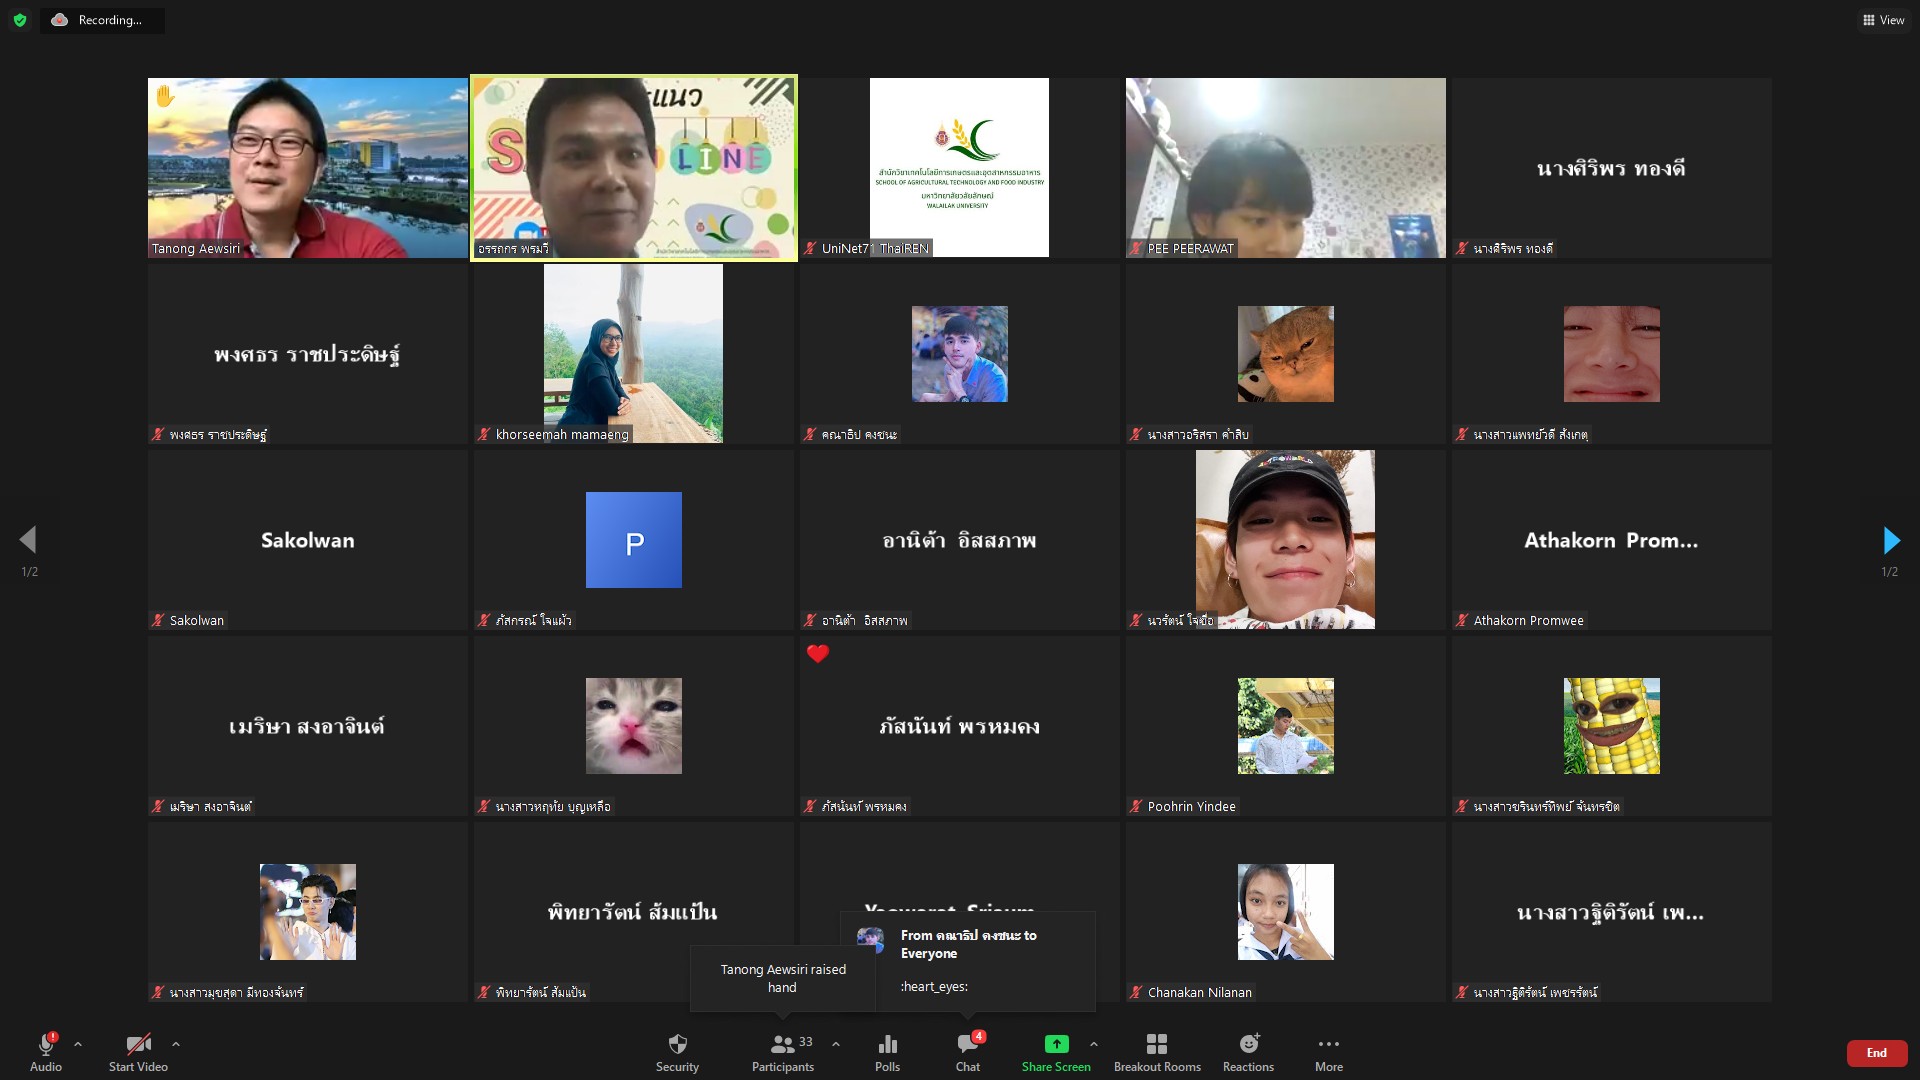Expand Share Screen options arrow
Image resolution: width=1920 pixels, height=1080 pixels.
coord(1094,1044)
